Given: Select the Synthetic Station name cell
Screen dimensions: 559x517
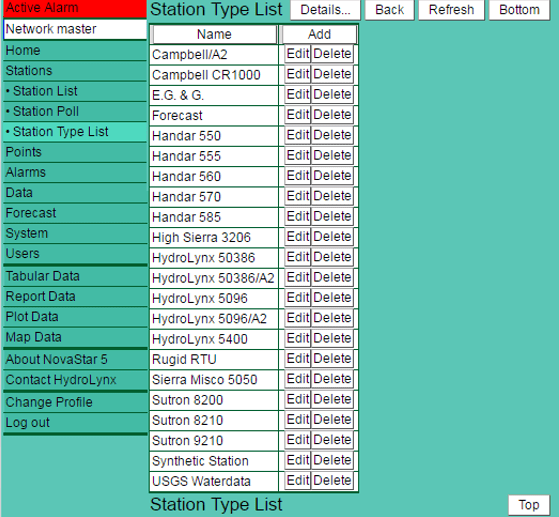Looking at the screenshot, I should 214,461.
